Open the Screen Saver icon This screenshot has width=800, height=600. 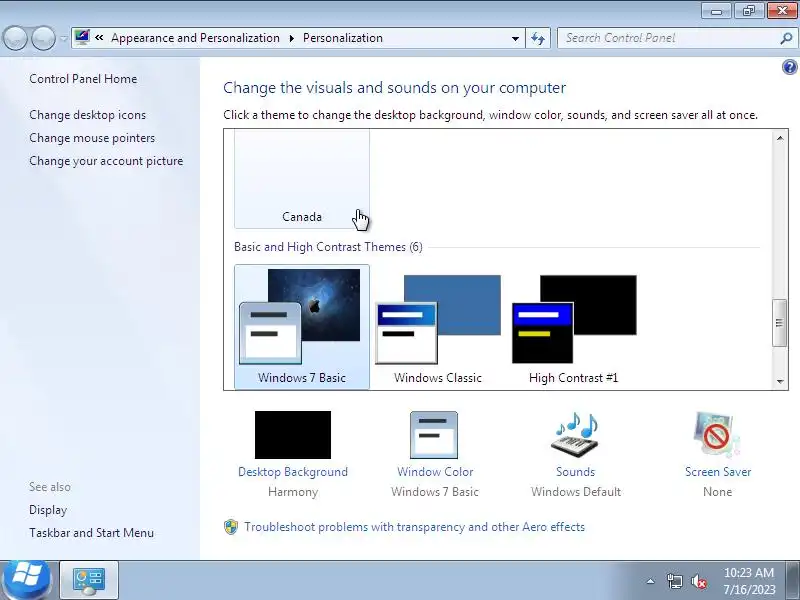click(717, 435)
